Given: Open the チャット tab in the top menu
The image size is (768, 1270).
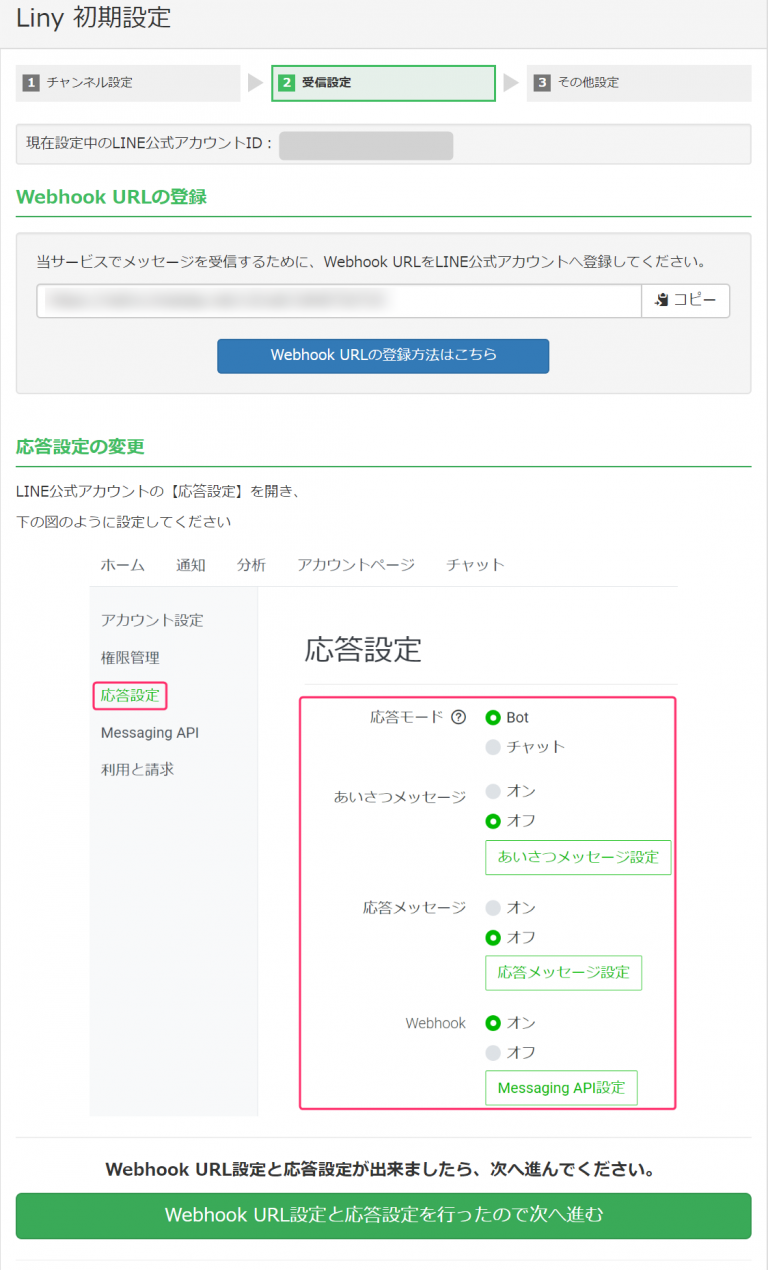Looking at the screenshot, I should click(x=476, y=565).
